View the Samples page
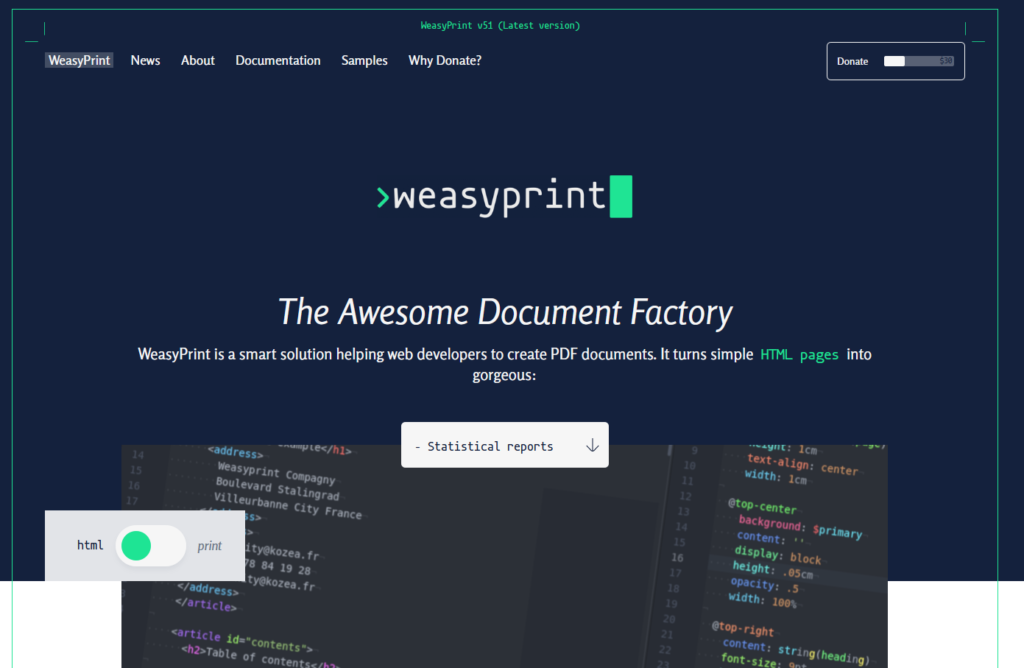 (x=364, y=60)
